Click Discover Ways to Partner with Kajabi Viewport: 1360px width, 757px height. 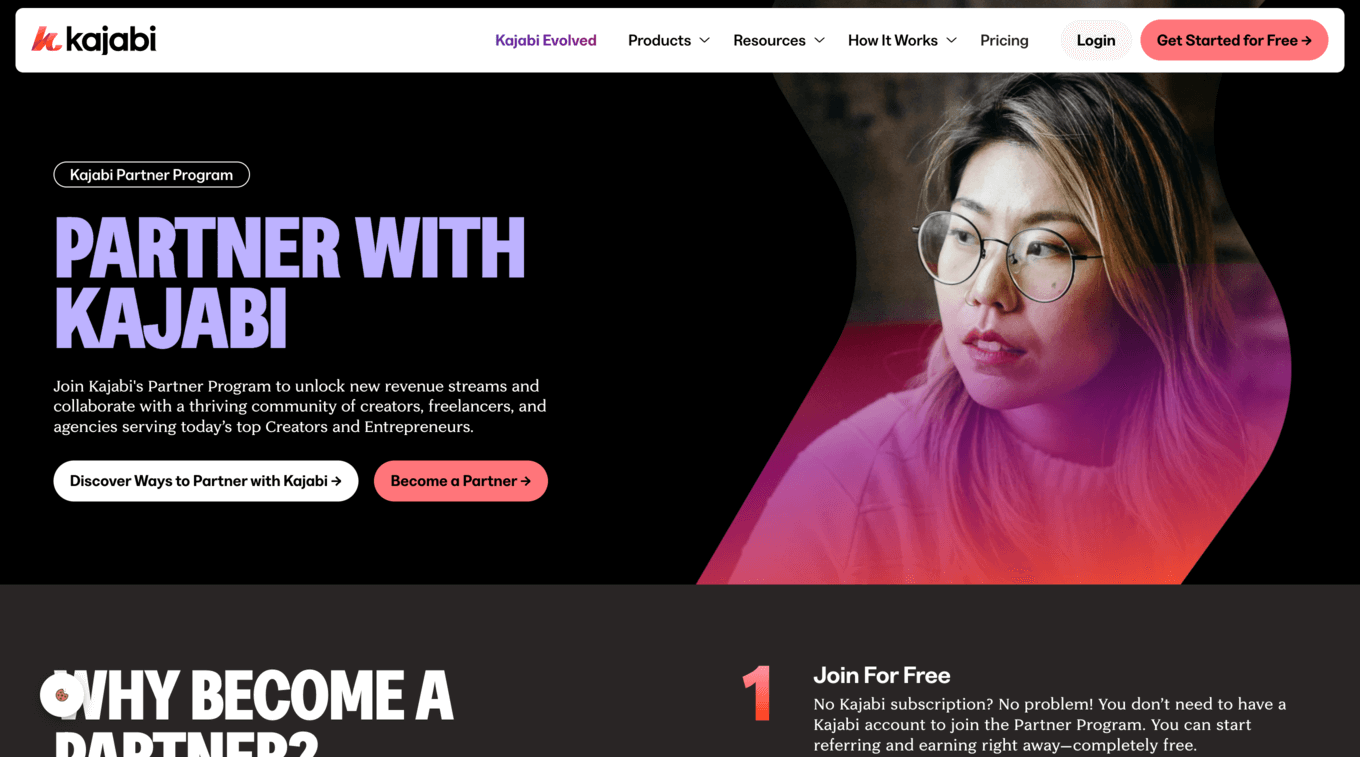[206, 481]
